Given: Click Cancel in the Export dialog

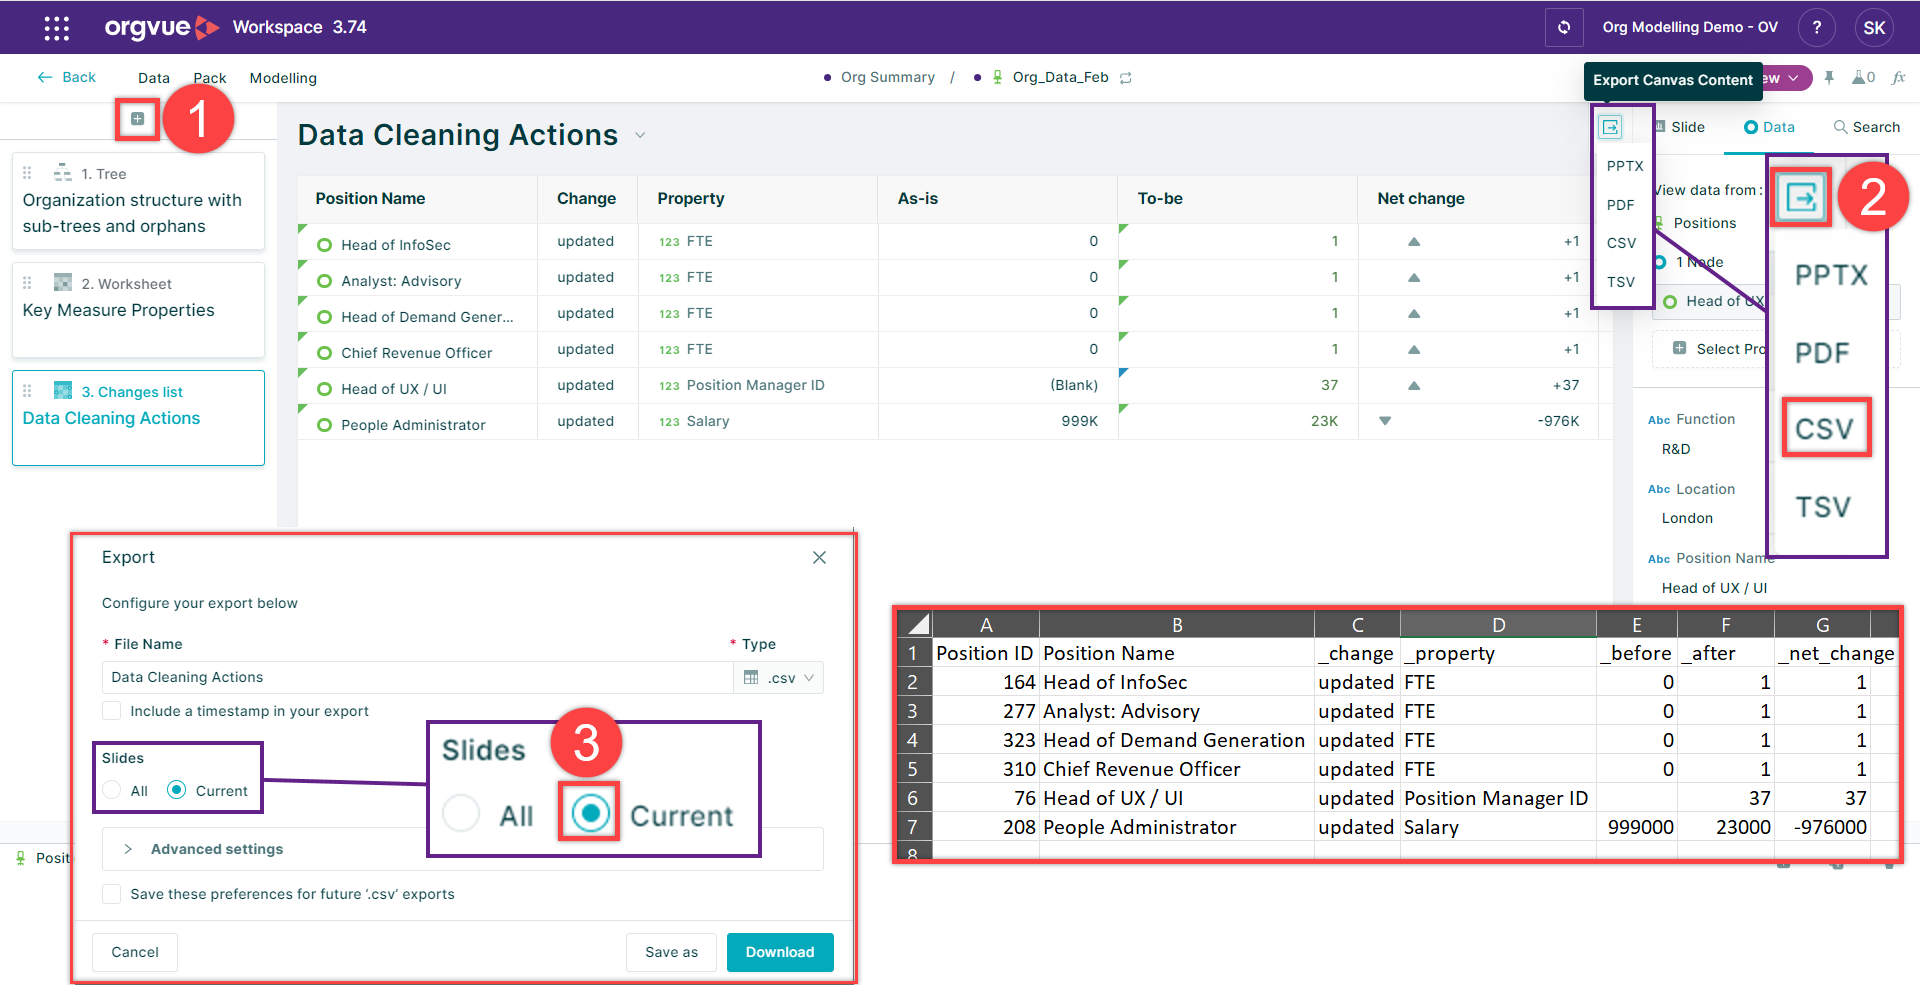Looking at the screenshot, I should [135, 952].
